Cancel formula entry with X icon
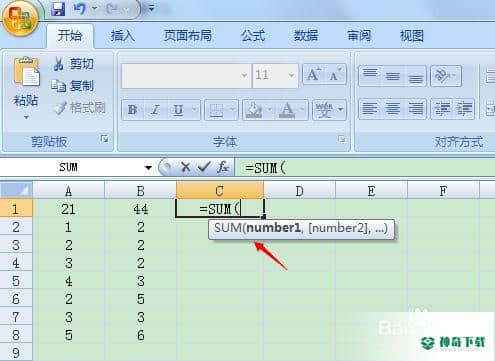 (x=186, y=167)
